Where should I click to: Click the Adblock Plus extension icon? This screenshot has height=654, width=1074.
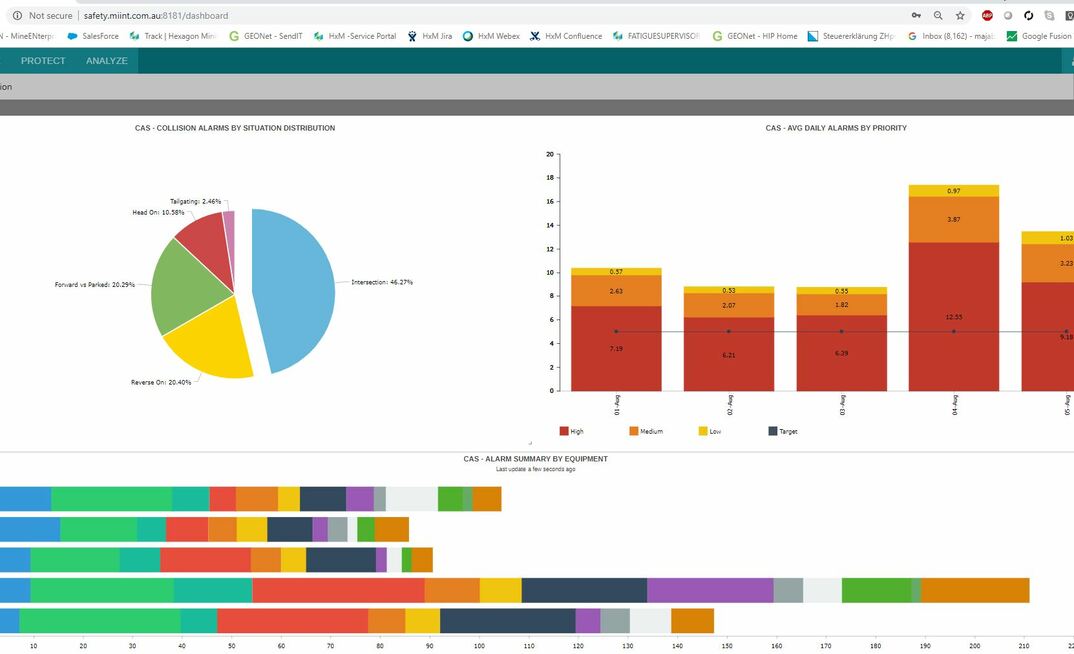pos(986,16)
